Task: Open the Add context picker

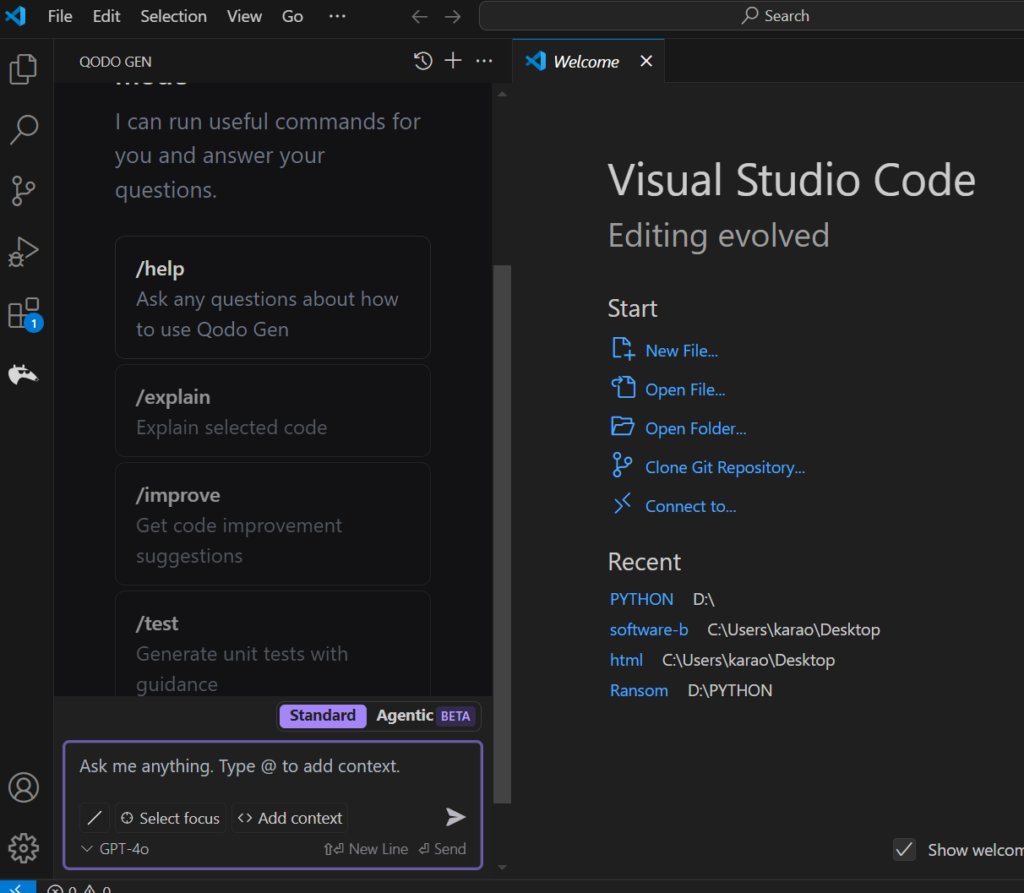Action: tap(290, 818)
